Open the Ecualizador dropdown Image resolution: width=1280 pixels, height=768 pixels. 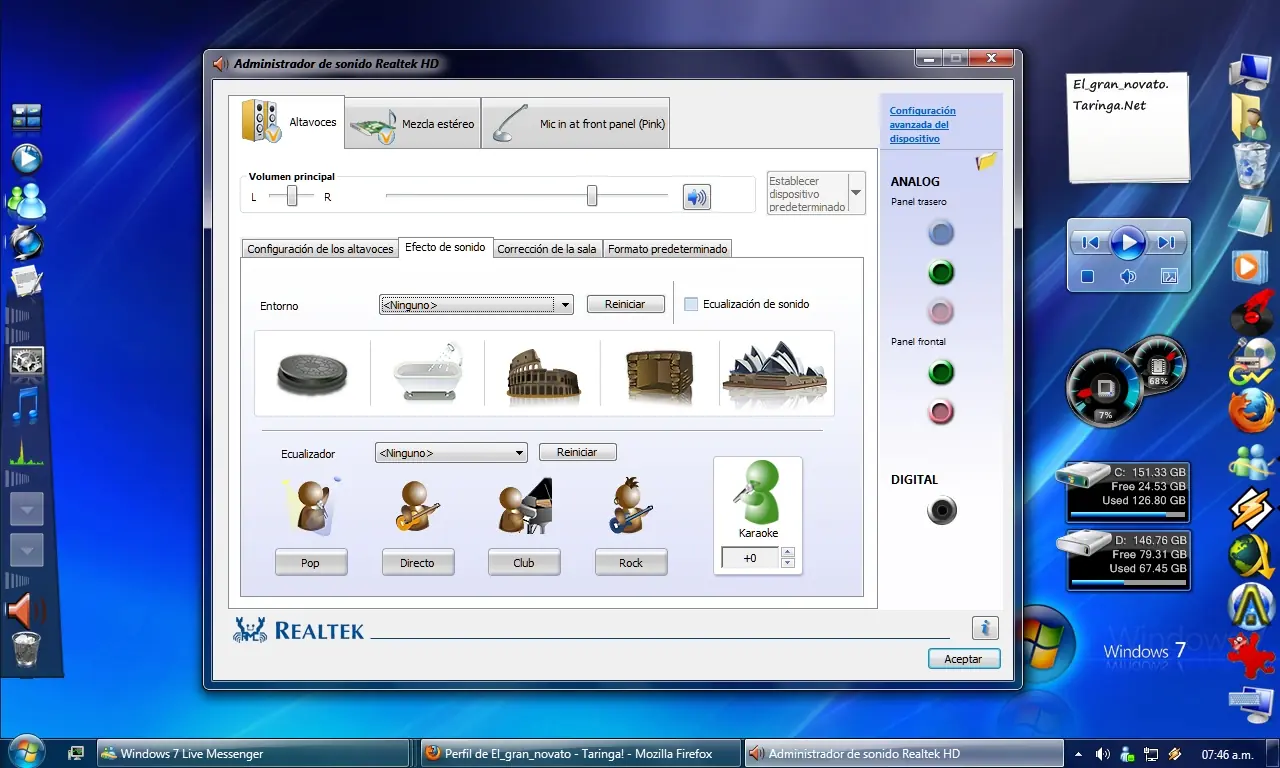point(451,453)
